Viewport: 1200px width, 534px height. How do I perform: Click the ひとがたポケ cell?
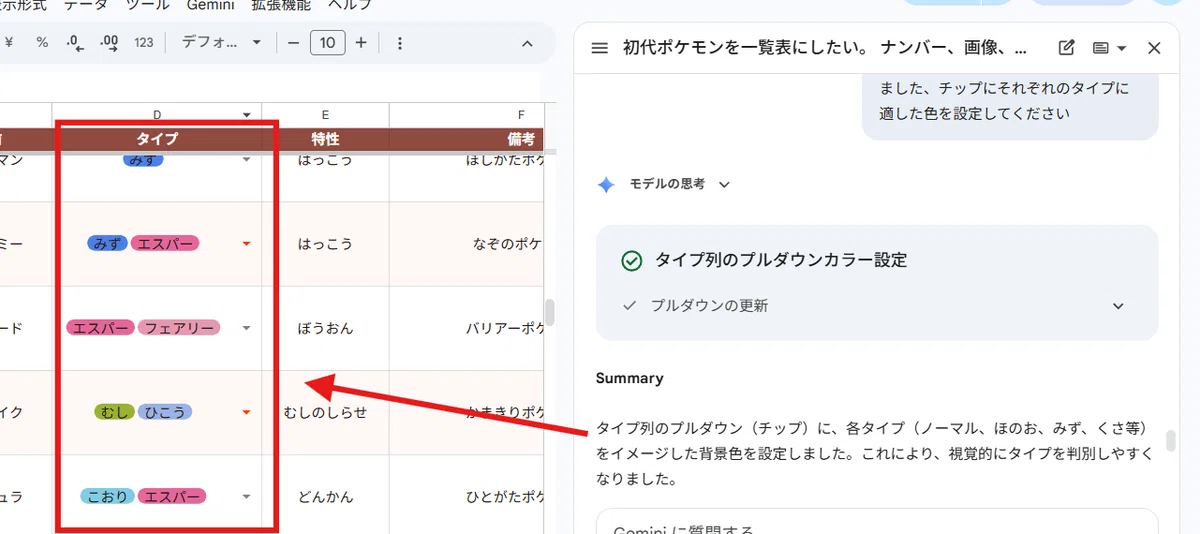tap(467, 496)
